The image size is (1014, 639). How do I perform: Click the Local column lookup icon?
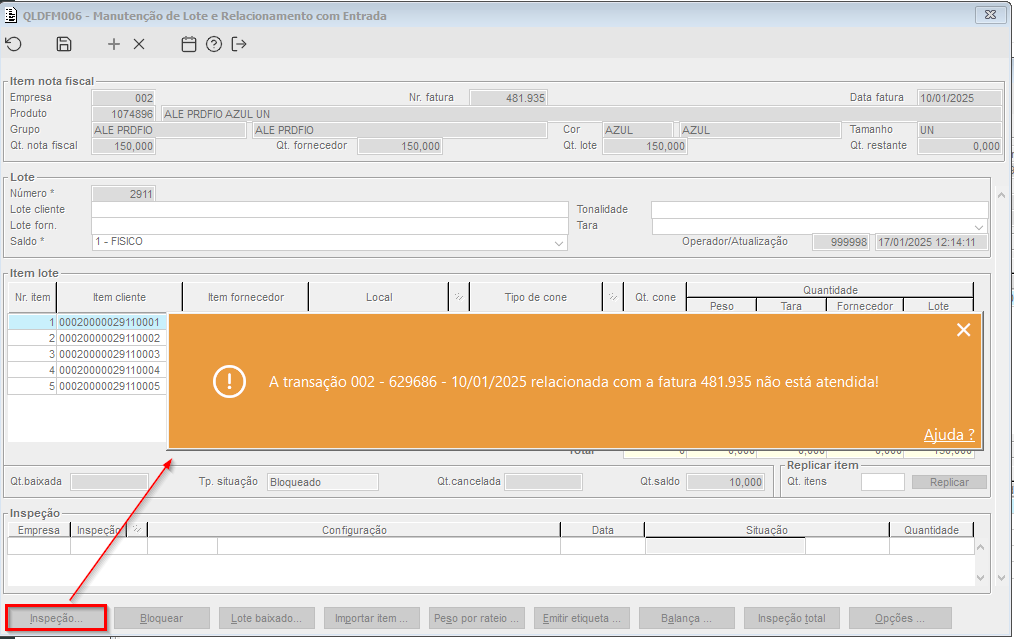(x=458, y=297)
